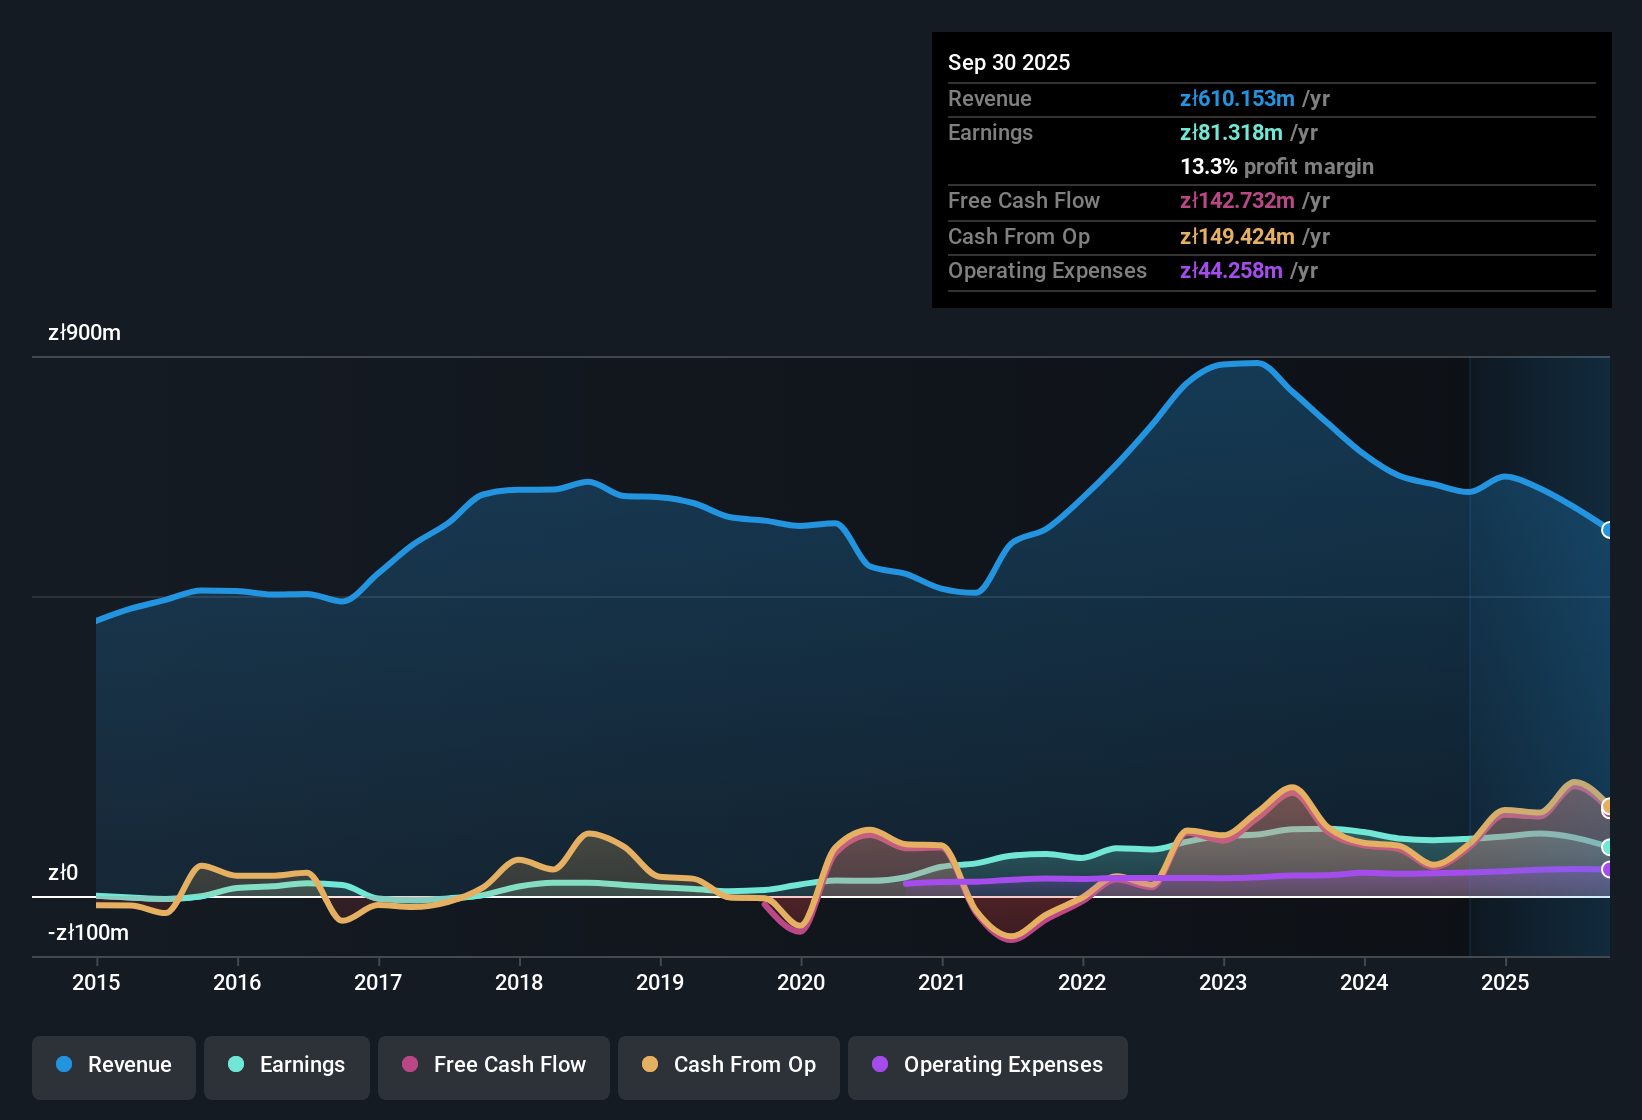The width and height of the screenshot is (1642, 1120).
Task: Toggle the Revenue series visibility
Action: (x=113, y=1065)
